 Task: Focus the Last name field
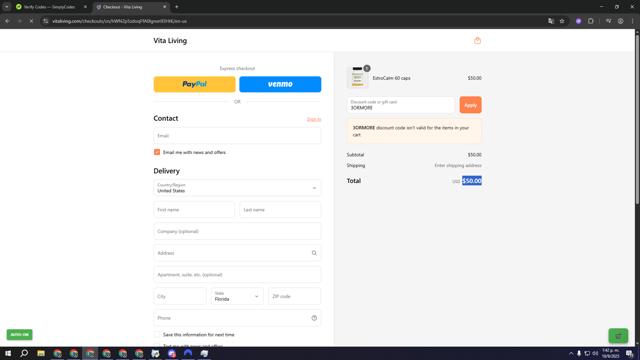(280, 209)
